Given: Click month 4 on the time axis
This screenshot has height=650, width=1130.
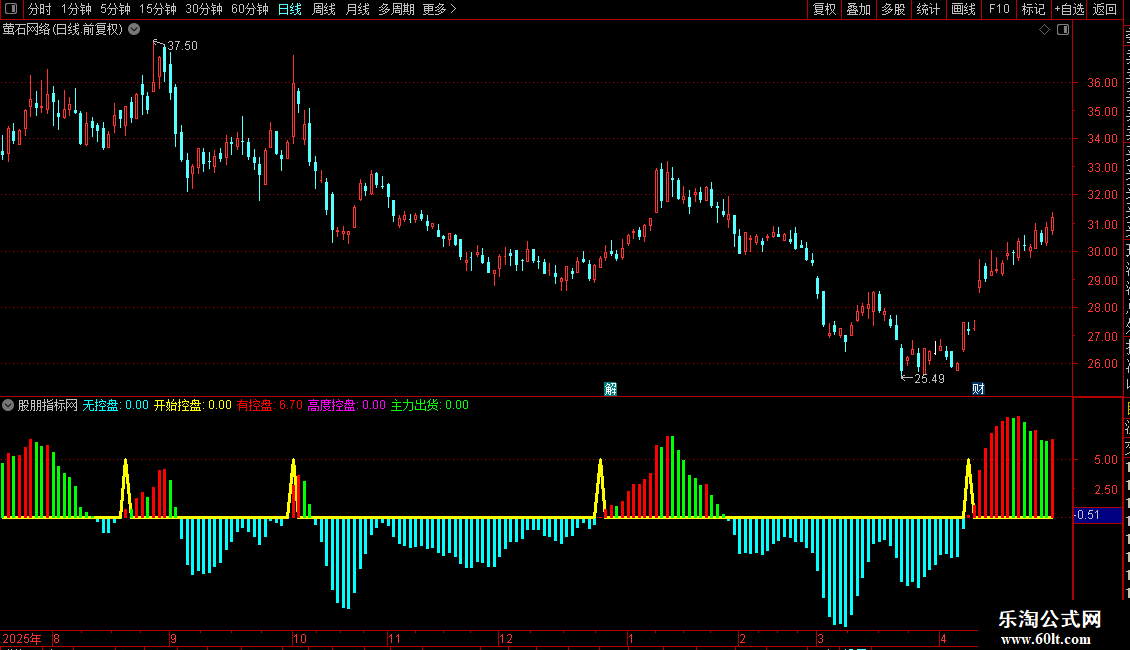Looking at the screenshot, I should [943, 638].
